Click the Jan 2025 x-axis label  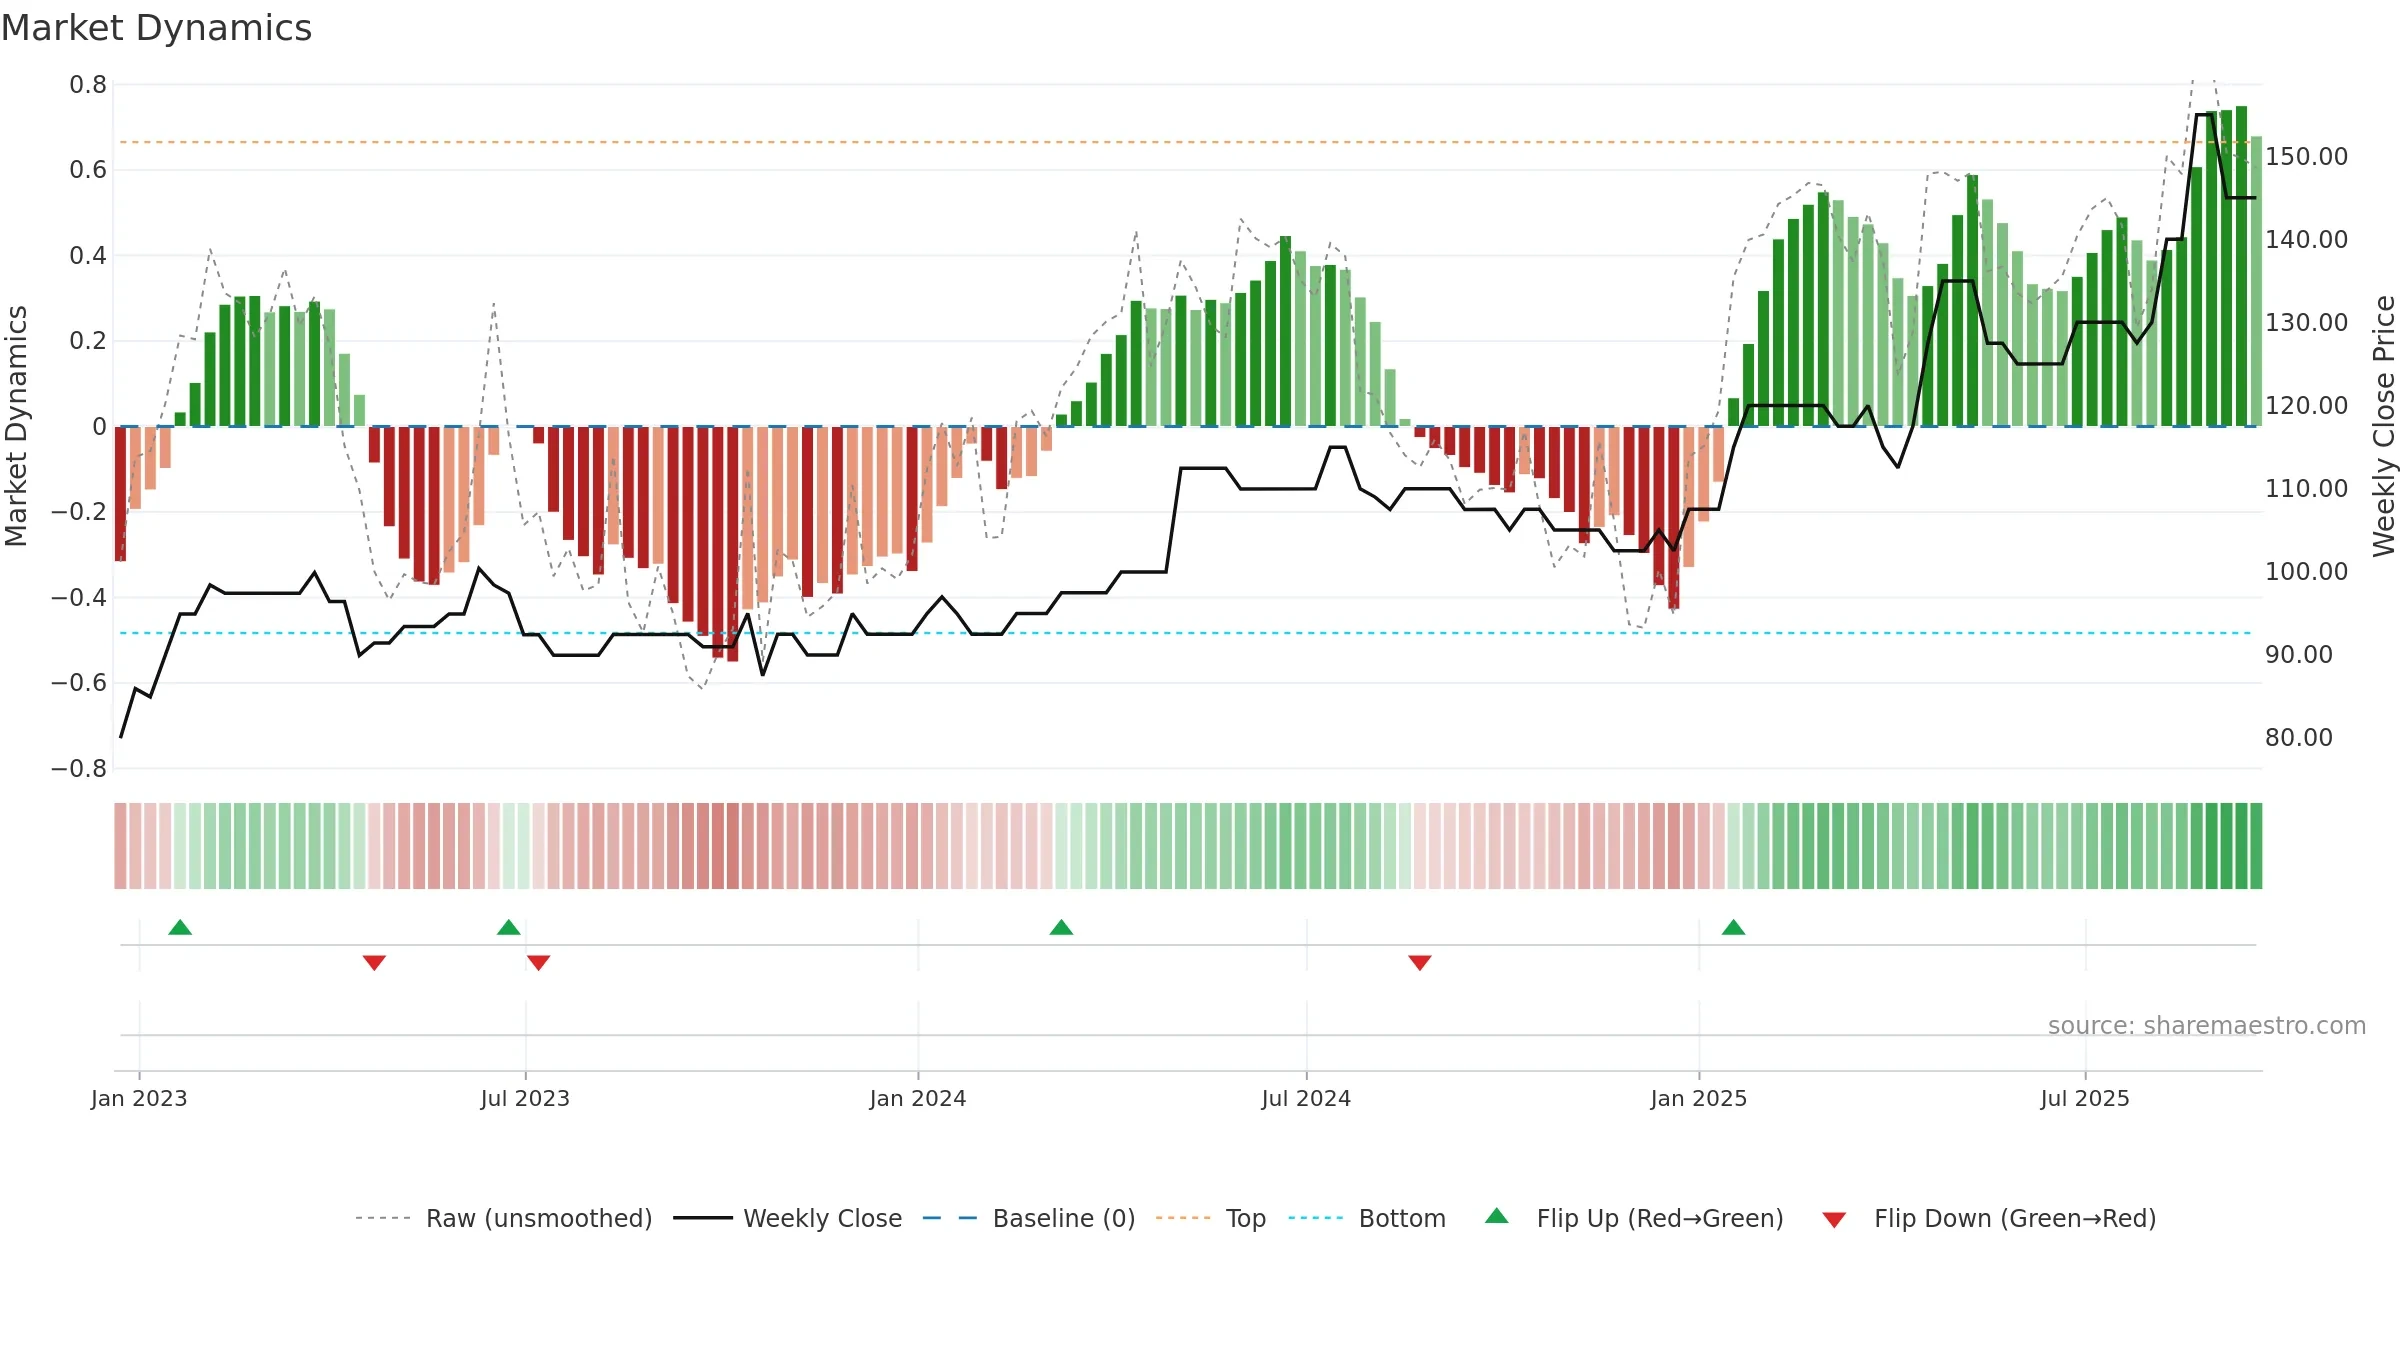[x=1699, y=1098]
